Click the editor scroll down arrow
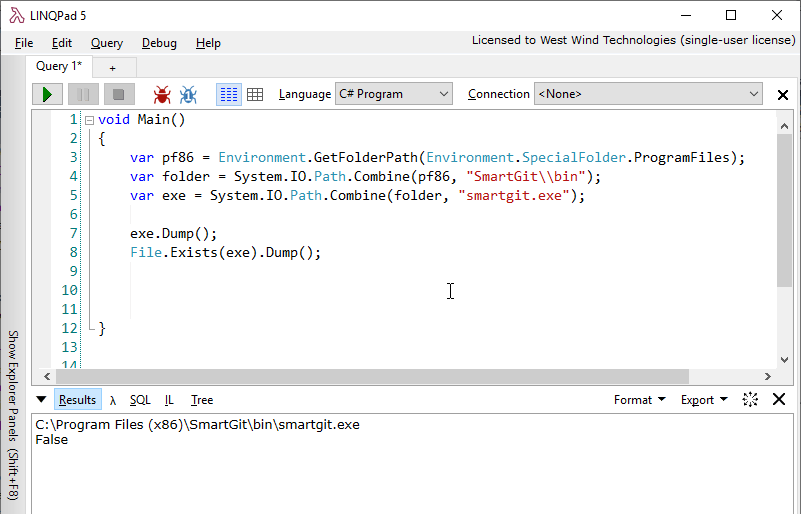 click(x=784, y=360)
